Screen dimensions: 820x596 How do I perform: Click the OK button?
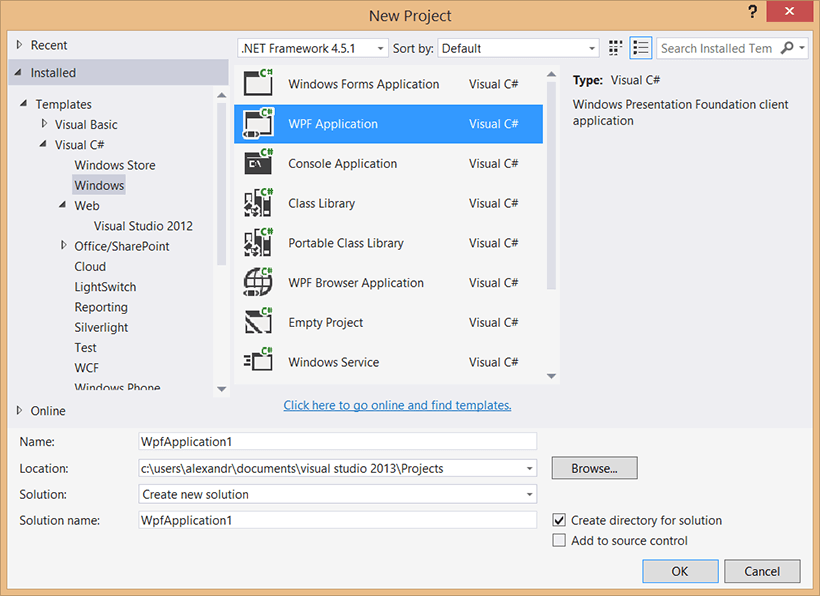tap(680, 571)
